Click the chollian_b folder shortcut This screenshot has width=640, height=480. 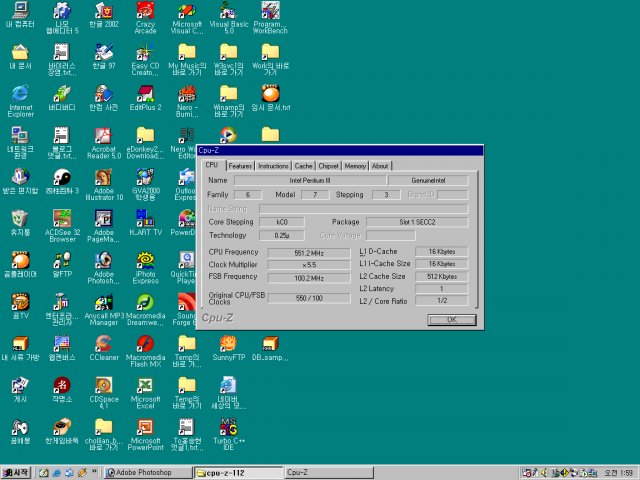pos(104,435)
